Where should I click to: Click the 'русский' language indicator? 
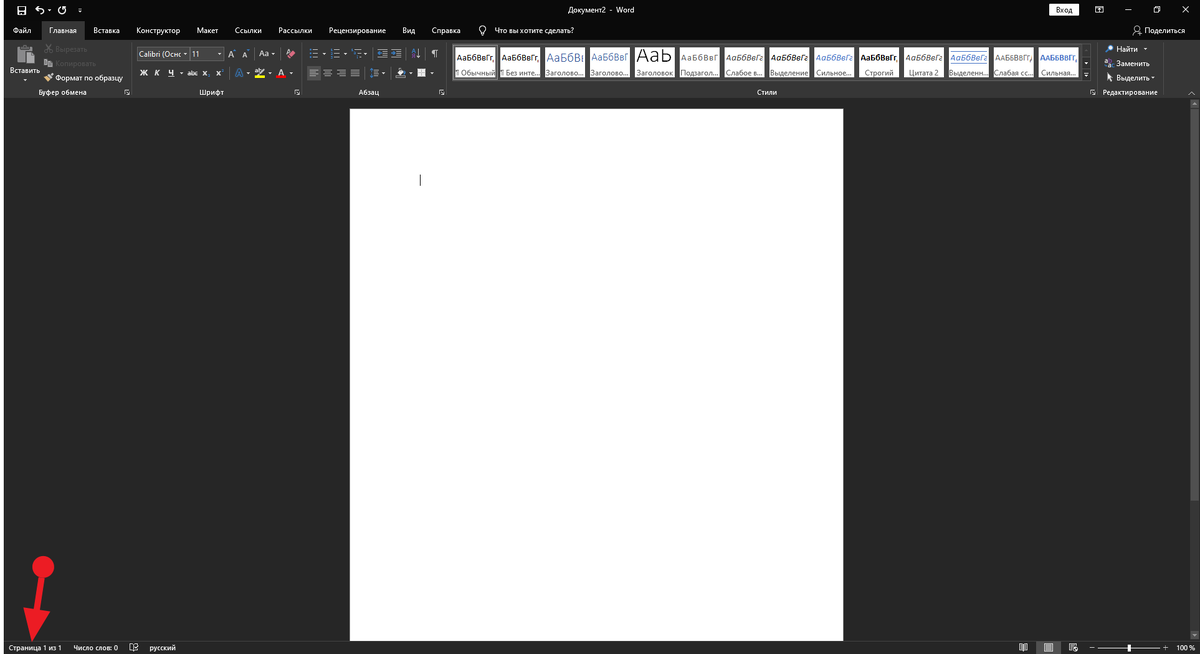(x=162, y=648)
